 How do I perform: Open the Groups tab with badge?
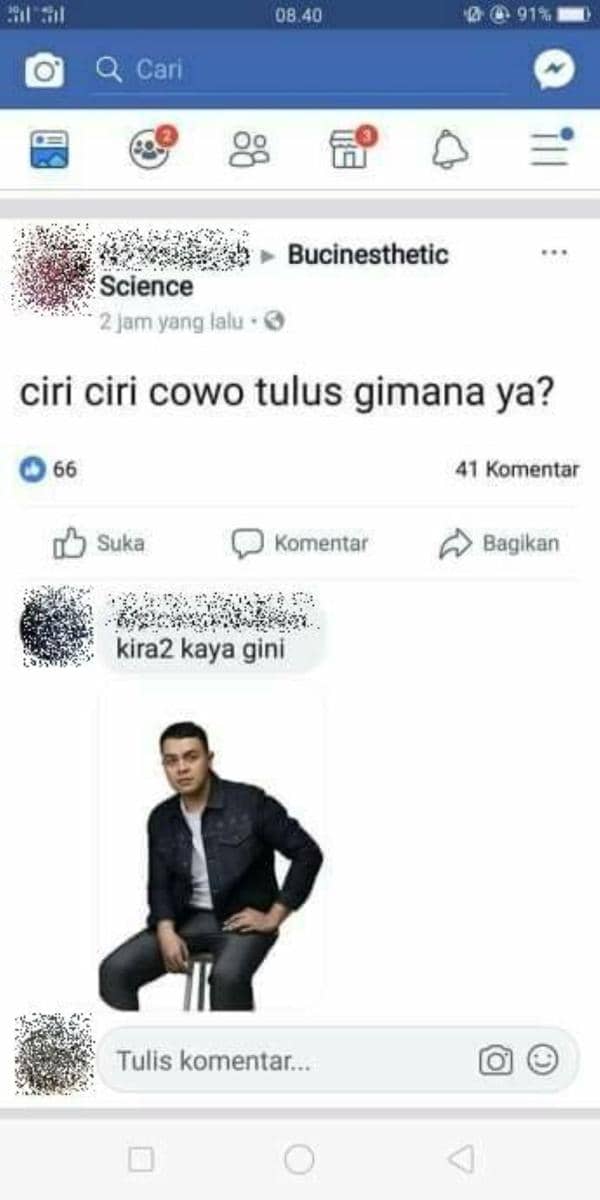pyautogui.click(x=150, y=149)
